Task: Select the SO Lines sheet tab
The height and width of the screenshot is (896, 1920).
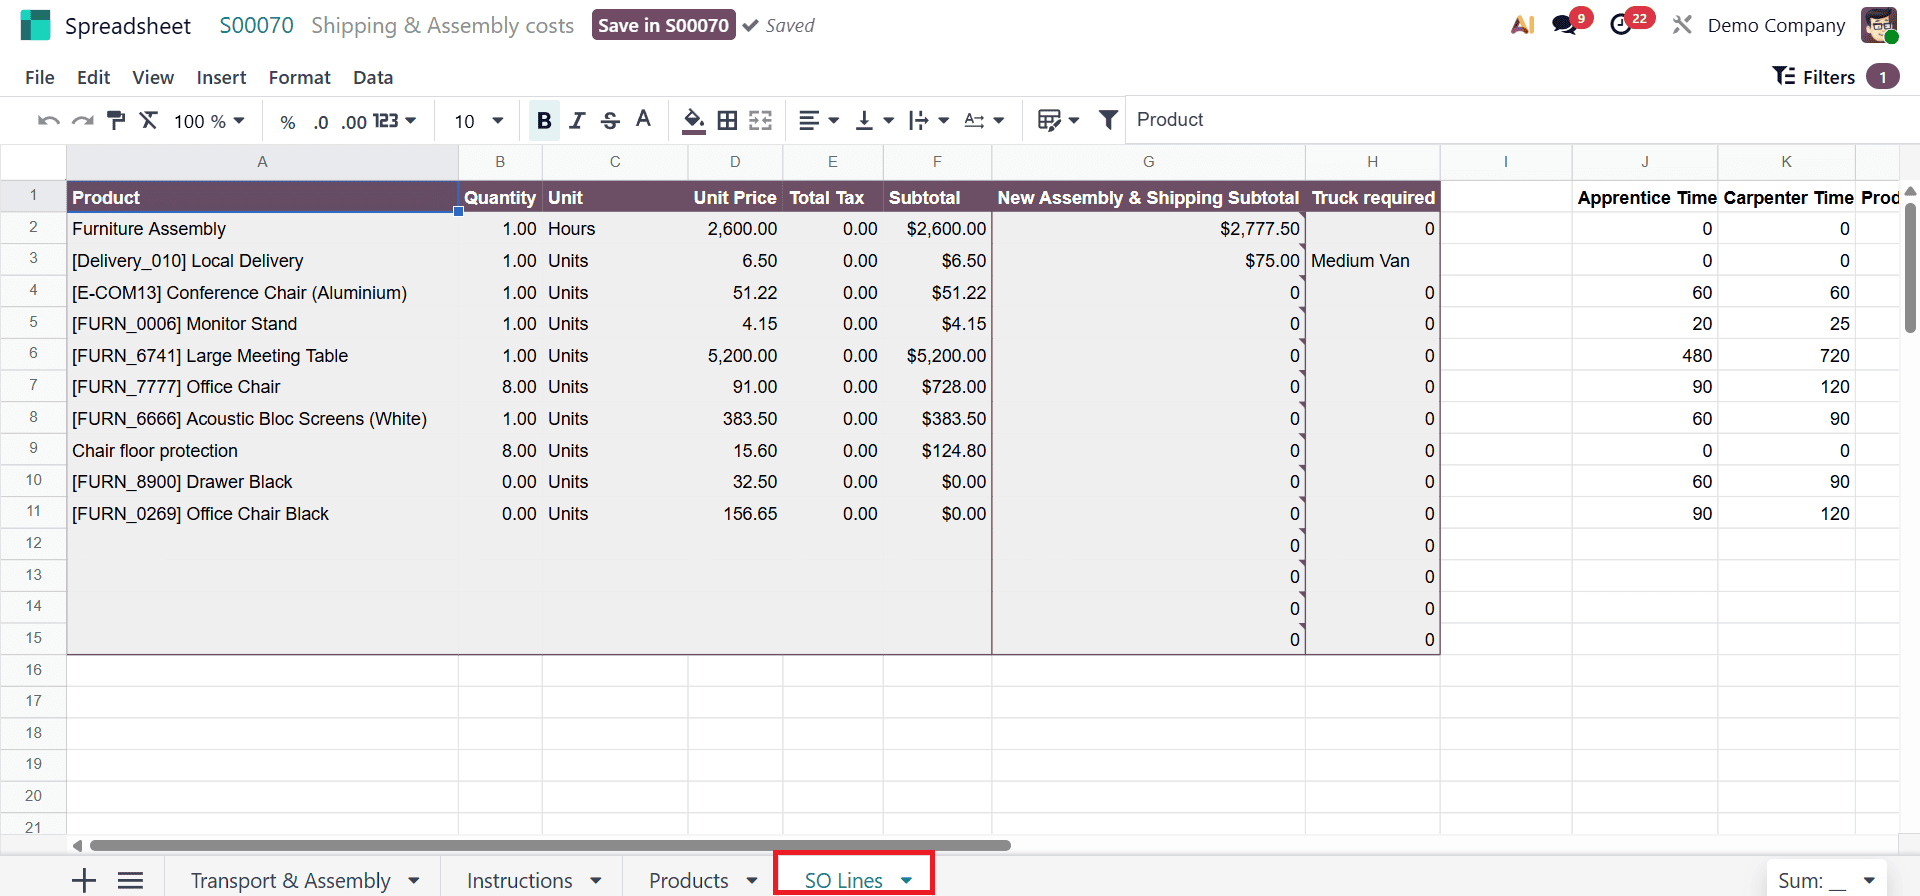Action: pos(844,880)
